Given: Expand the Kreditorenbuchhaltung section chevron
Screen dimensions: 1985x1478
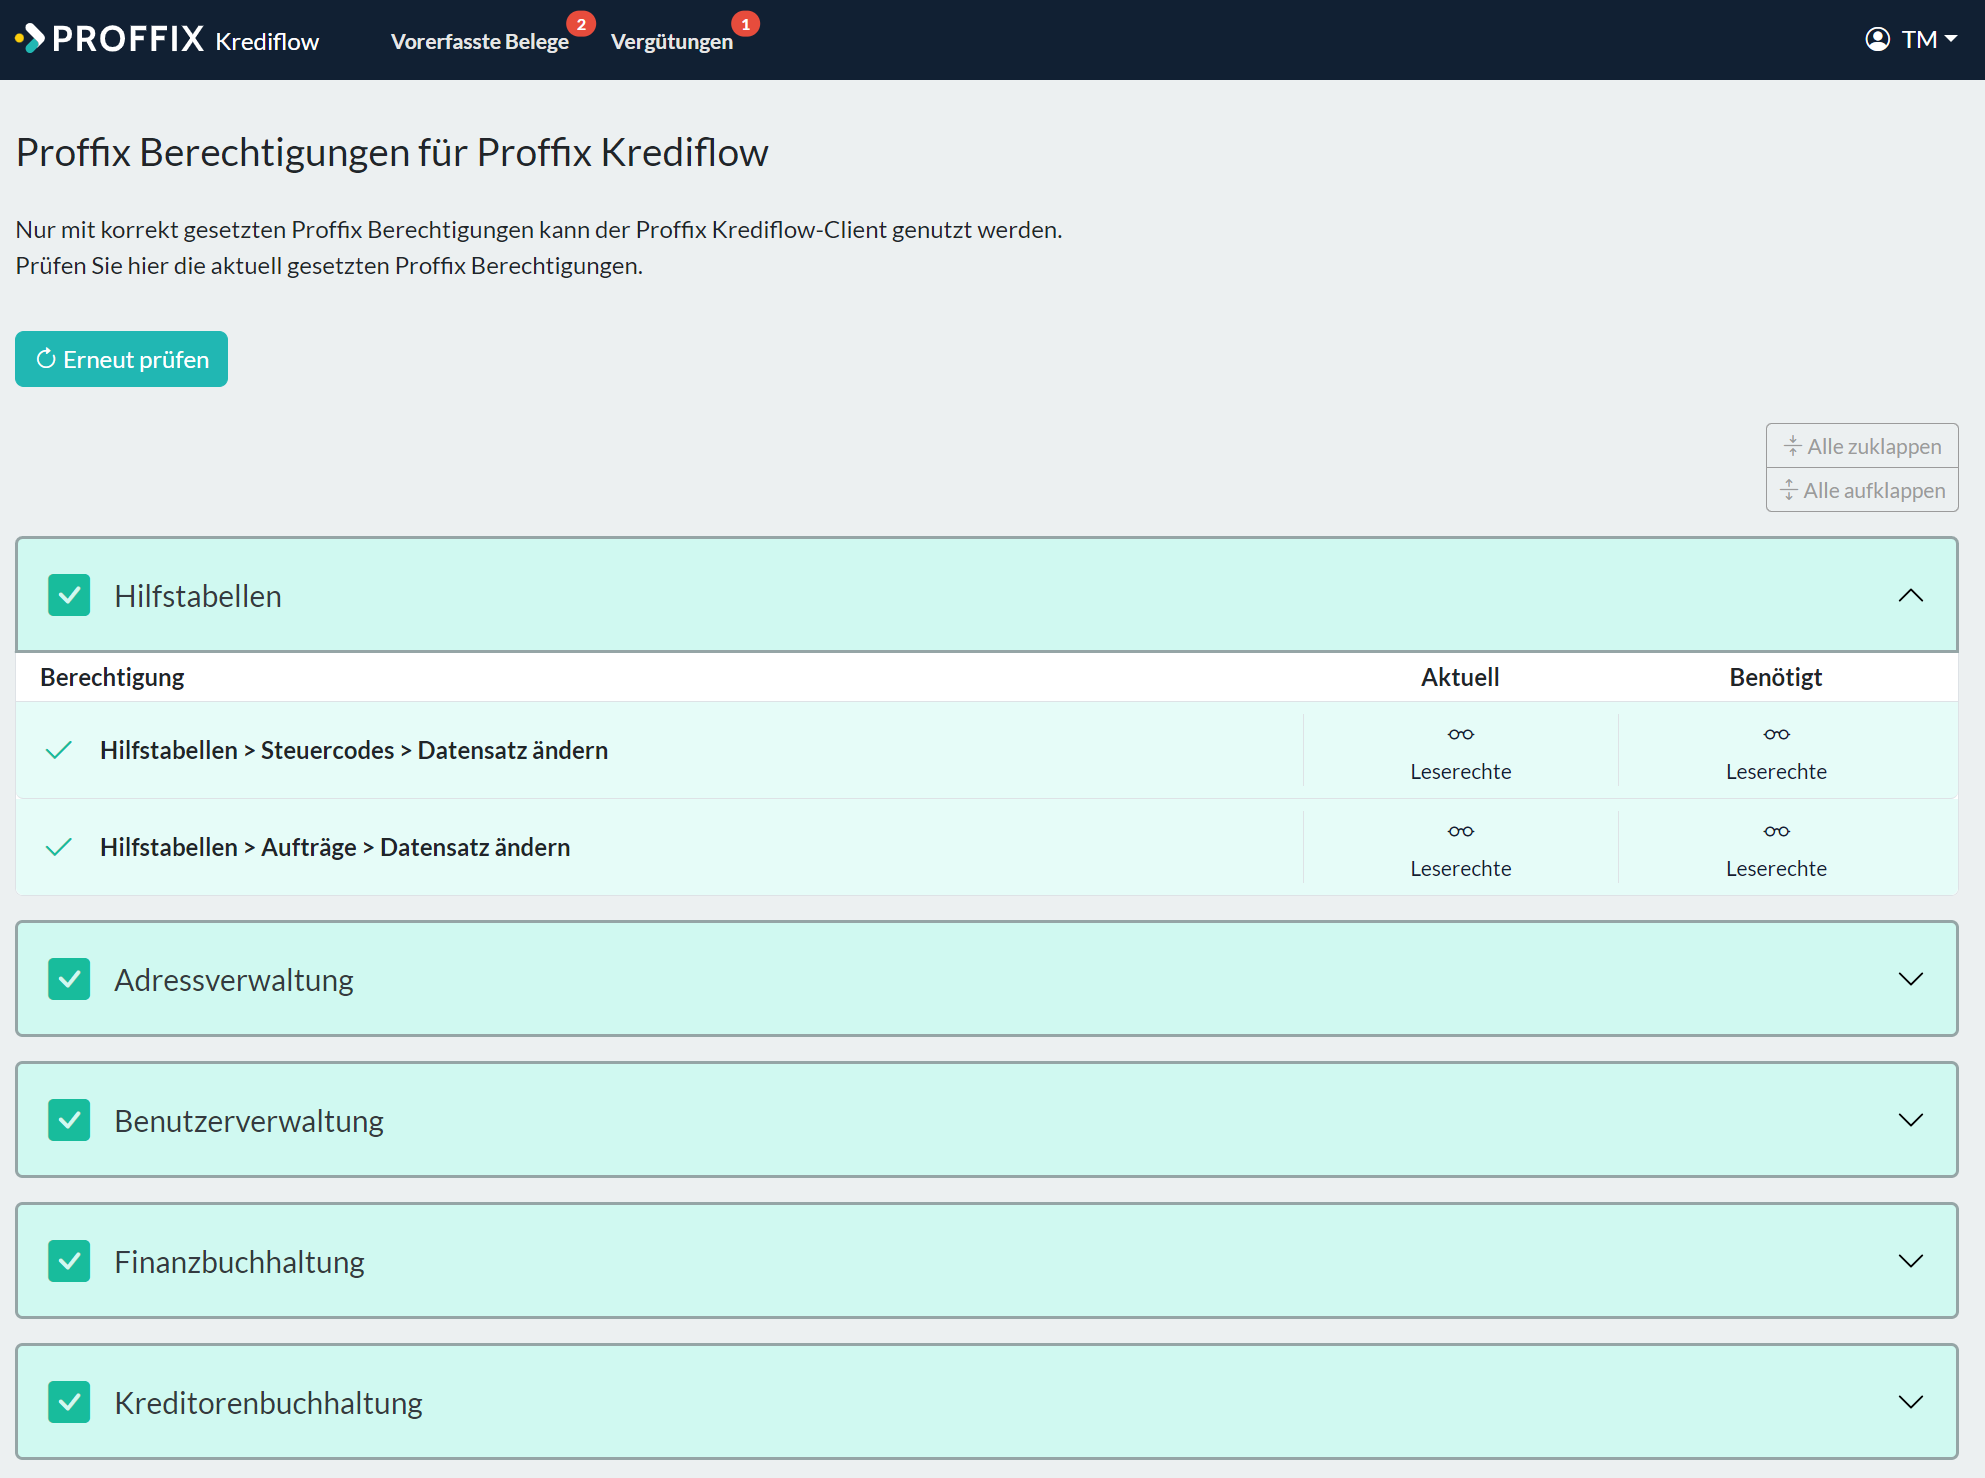Looking at the screenshot, I should pyautogui.click(x=1910, y=1402).
